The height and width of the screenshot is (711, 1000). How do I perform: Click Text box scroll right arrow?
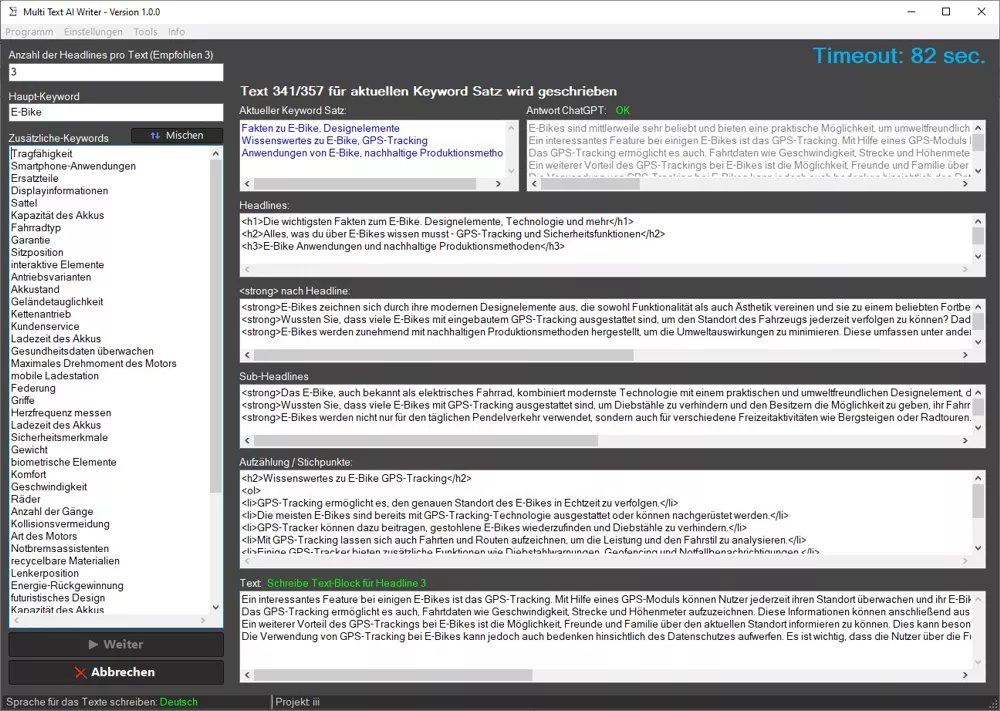965,675
